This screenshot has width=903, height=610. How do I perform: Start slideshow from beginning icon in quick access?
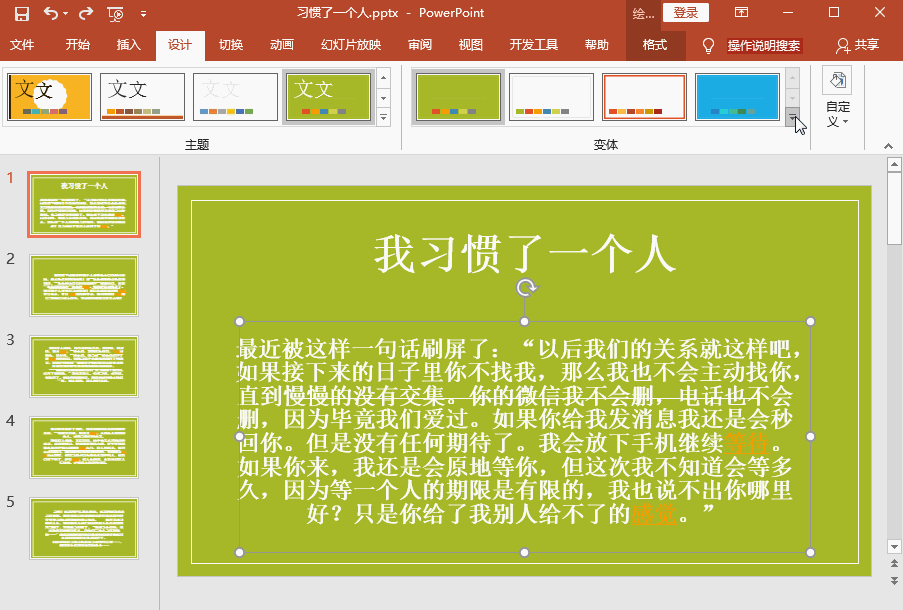(x=115, y=14)
